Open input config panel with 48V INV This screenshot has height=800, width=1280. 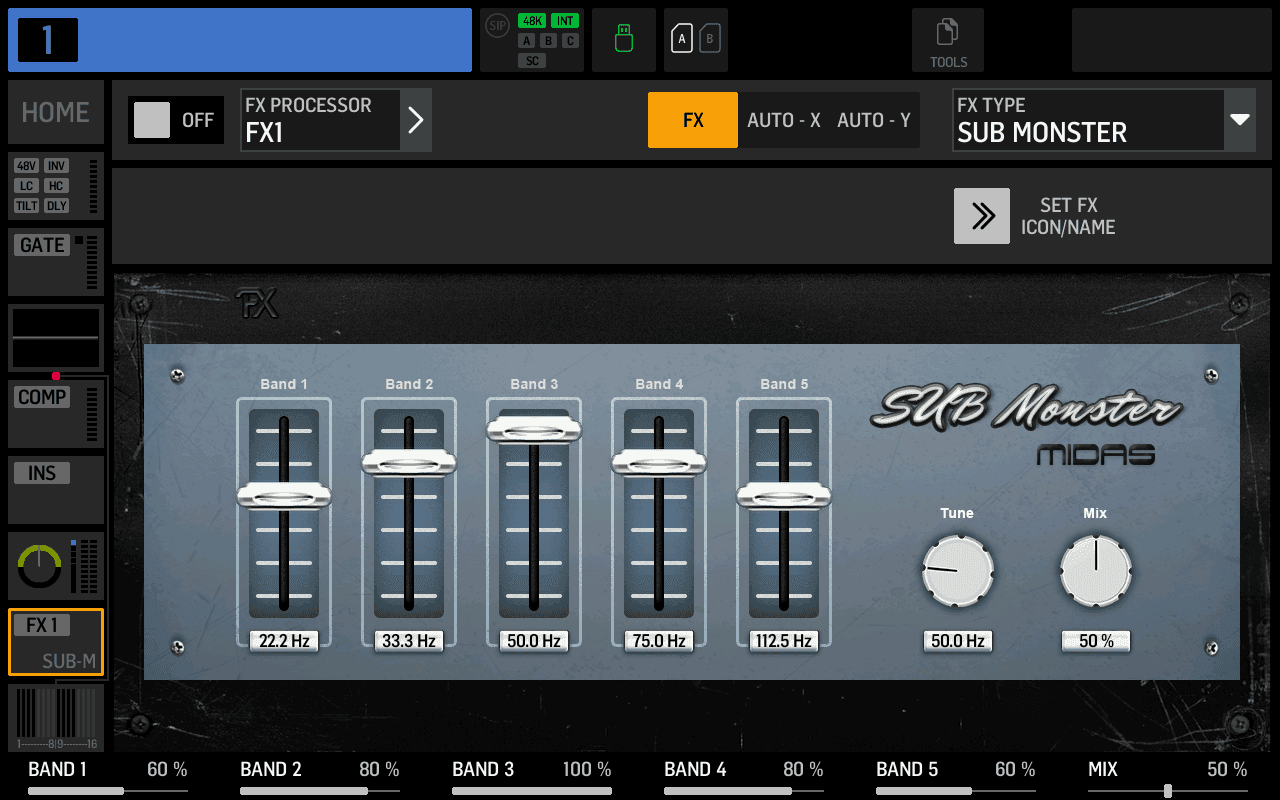pyautogui.click(x=56, y=186)
